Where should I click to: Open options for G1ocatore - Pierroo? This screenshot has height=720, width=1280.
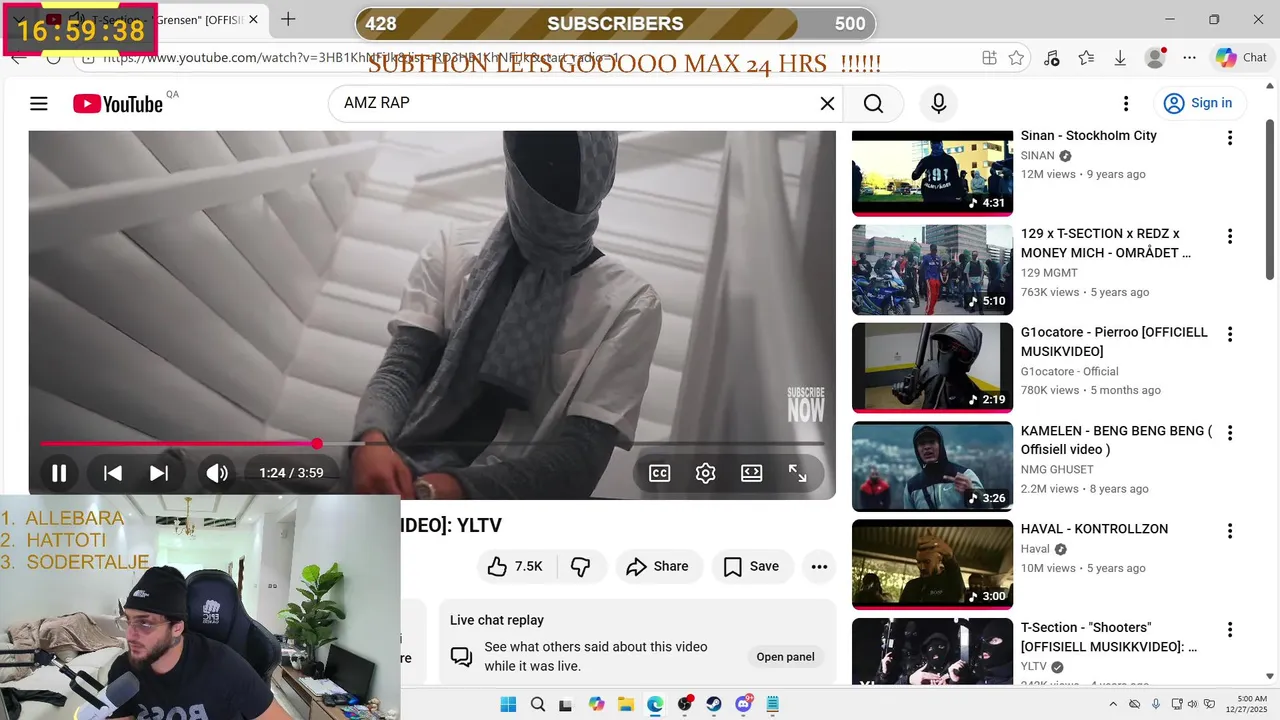[x=1230, y=334]
